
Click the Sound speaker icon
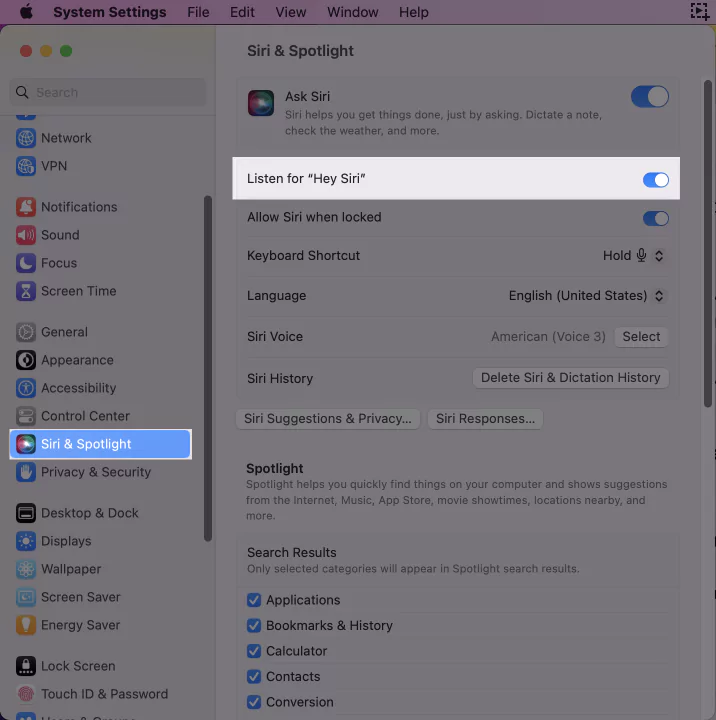(26, 235)
